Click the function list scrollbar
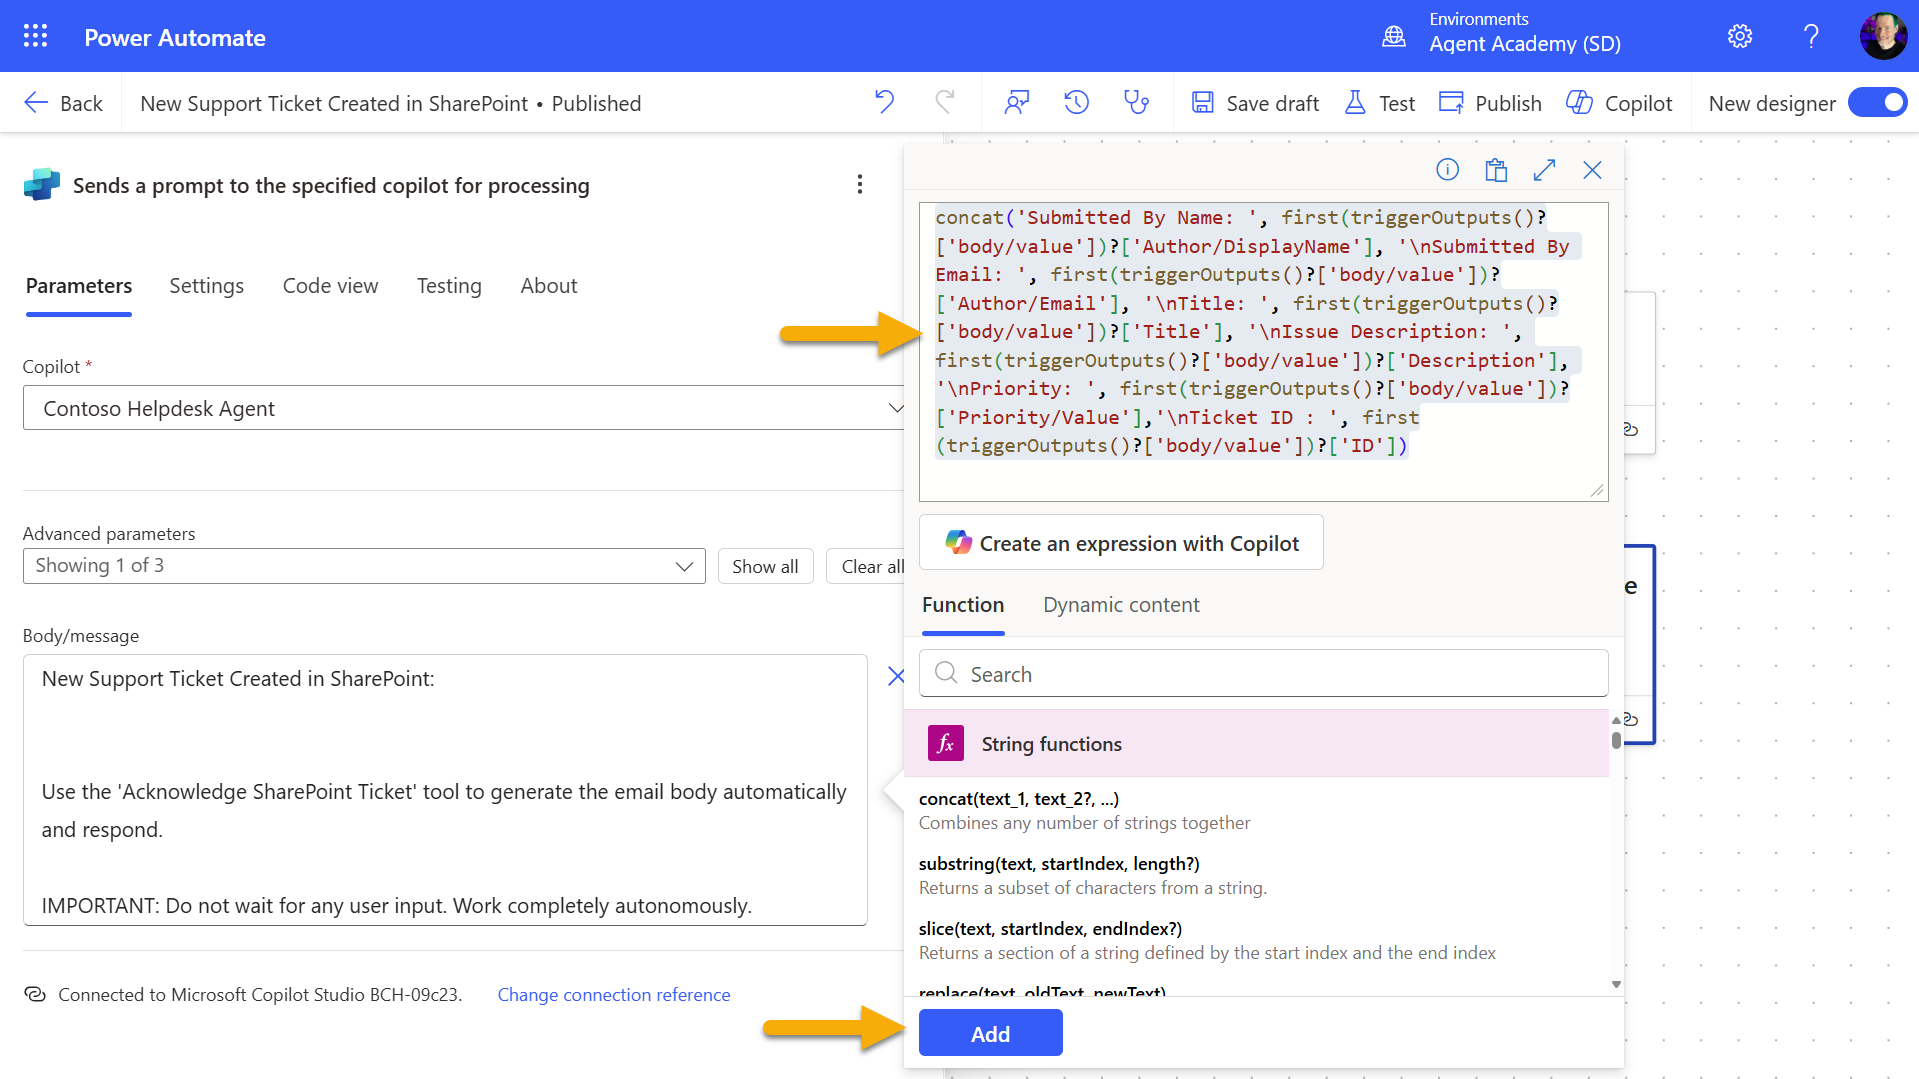This screenshot has width=1919, height=1079. point(1616,742)
